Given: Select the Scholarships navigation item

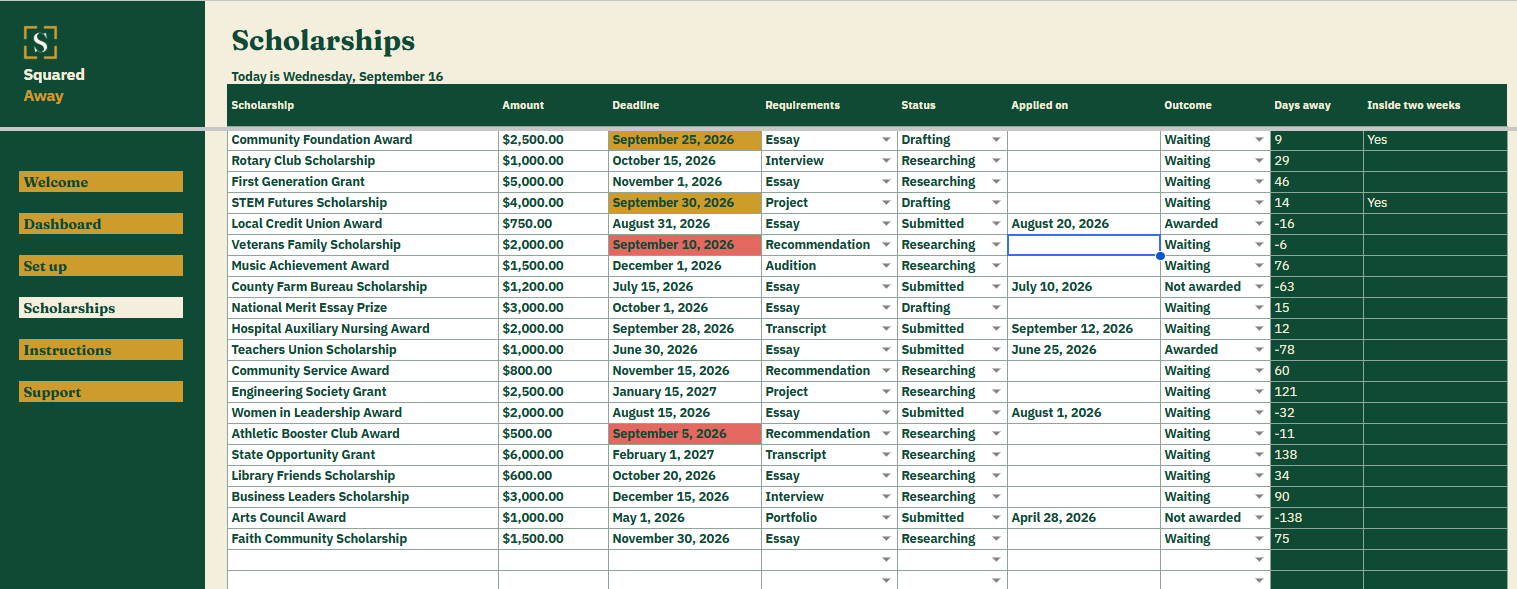Looking at the screenshot, I should click(x=101, y=308).
